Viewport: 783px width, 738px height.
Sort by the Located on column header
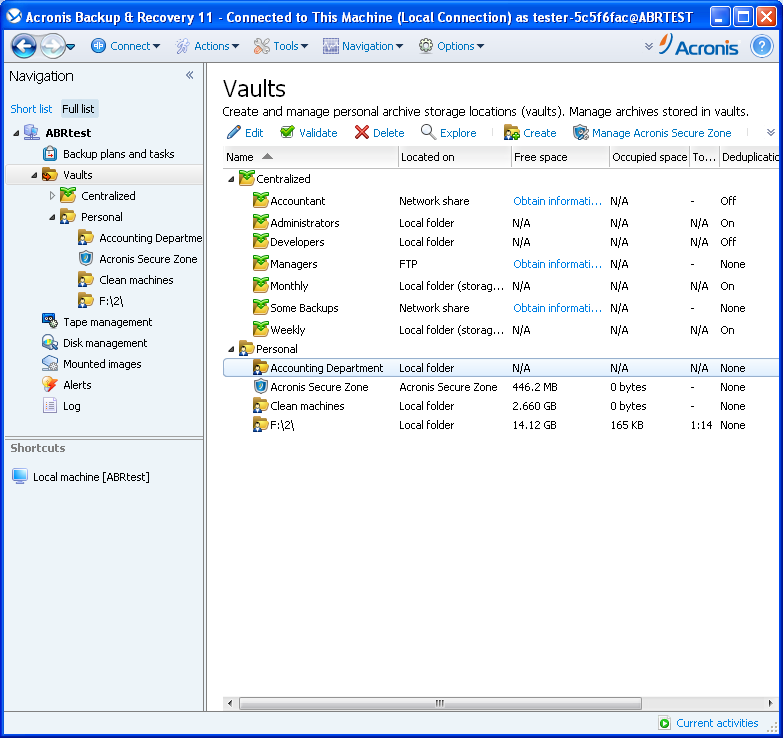coord(455,157)
